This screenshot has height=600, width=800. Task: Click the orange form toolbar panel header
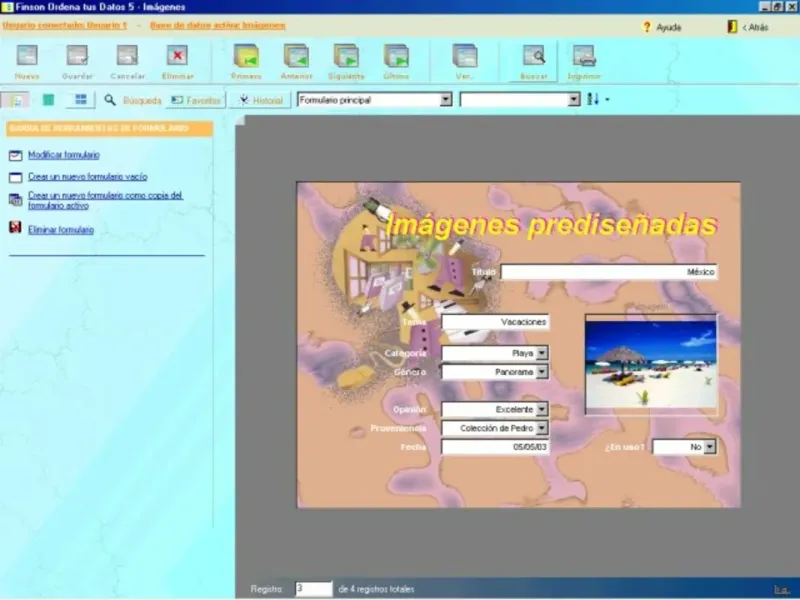pos(110,129)
